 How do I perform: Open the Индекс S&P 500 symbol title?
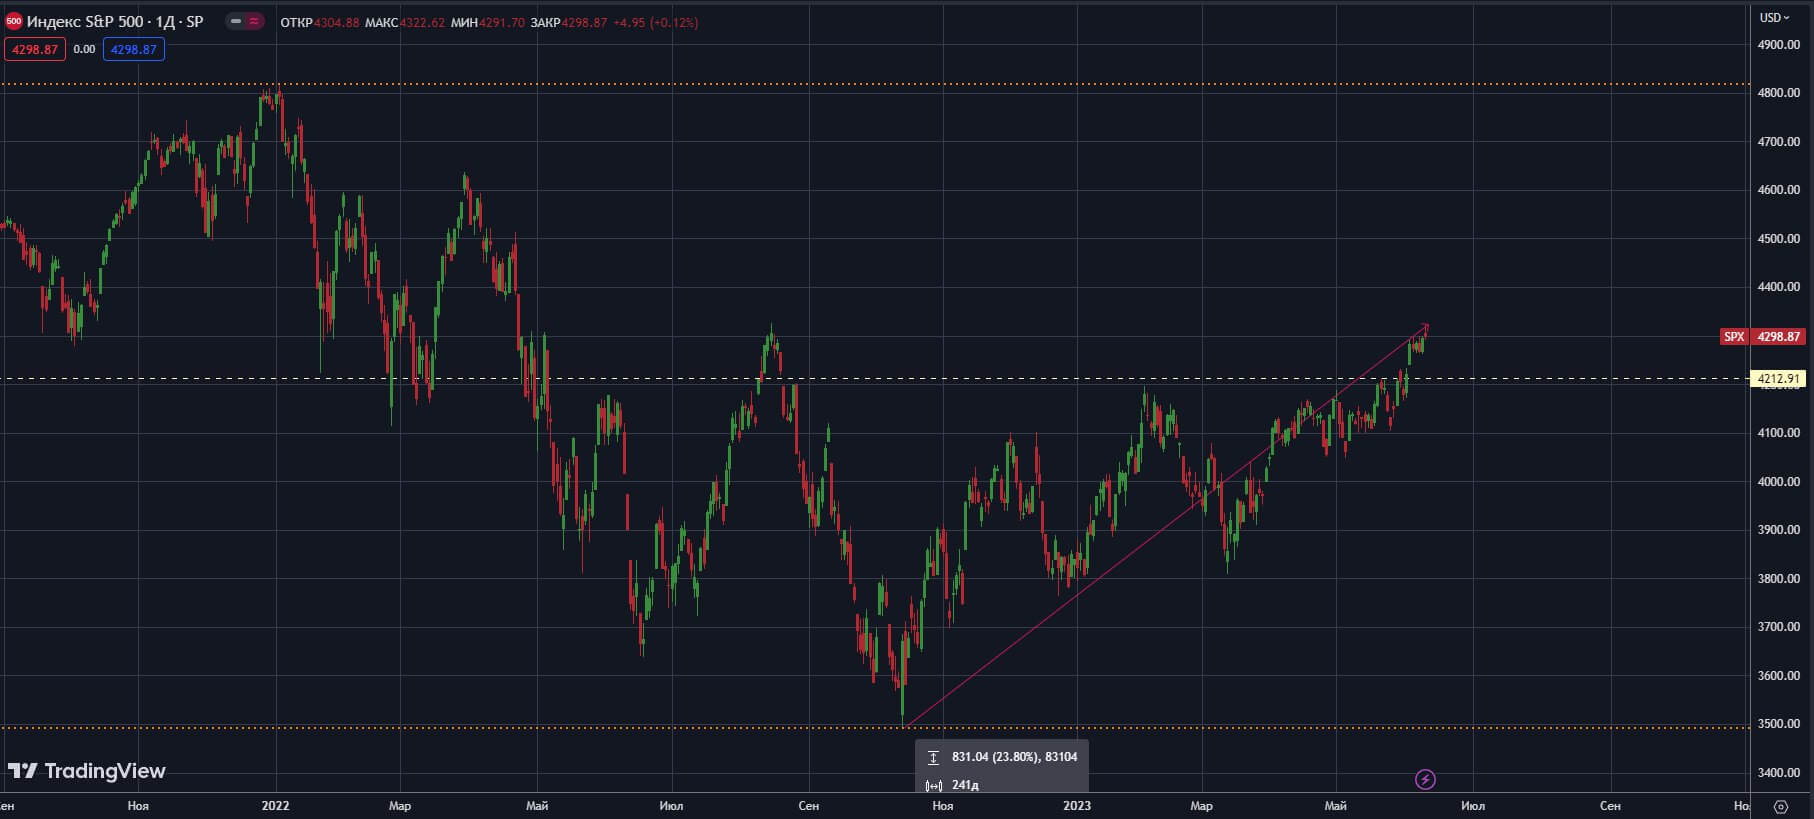[x=115, y=21]
